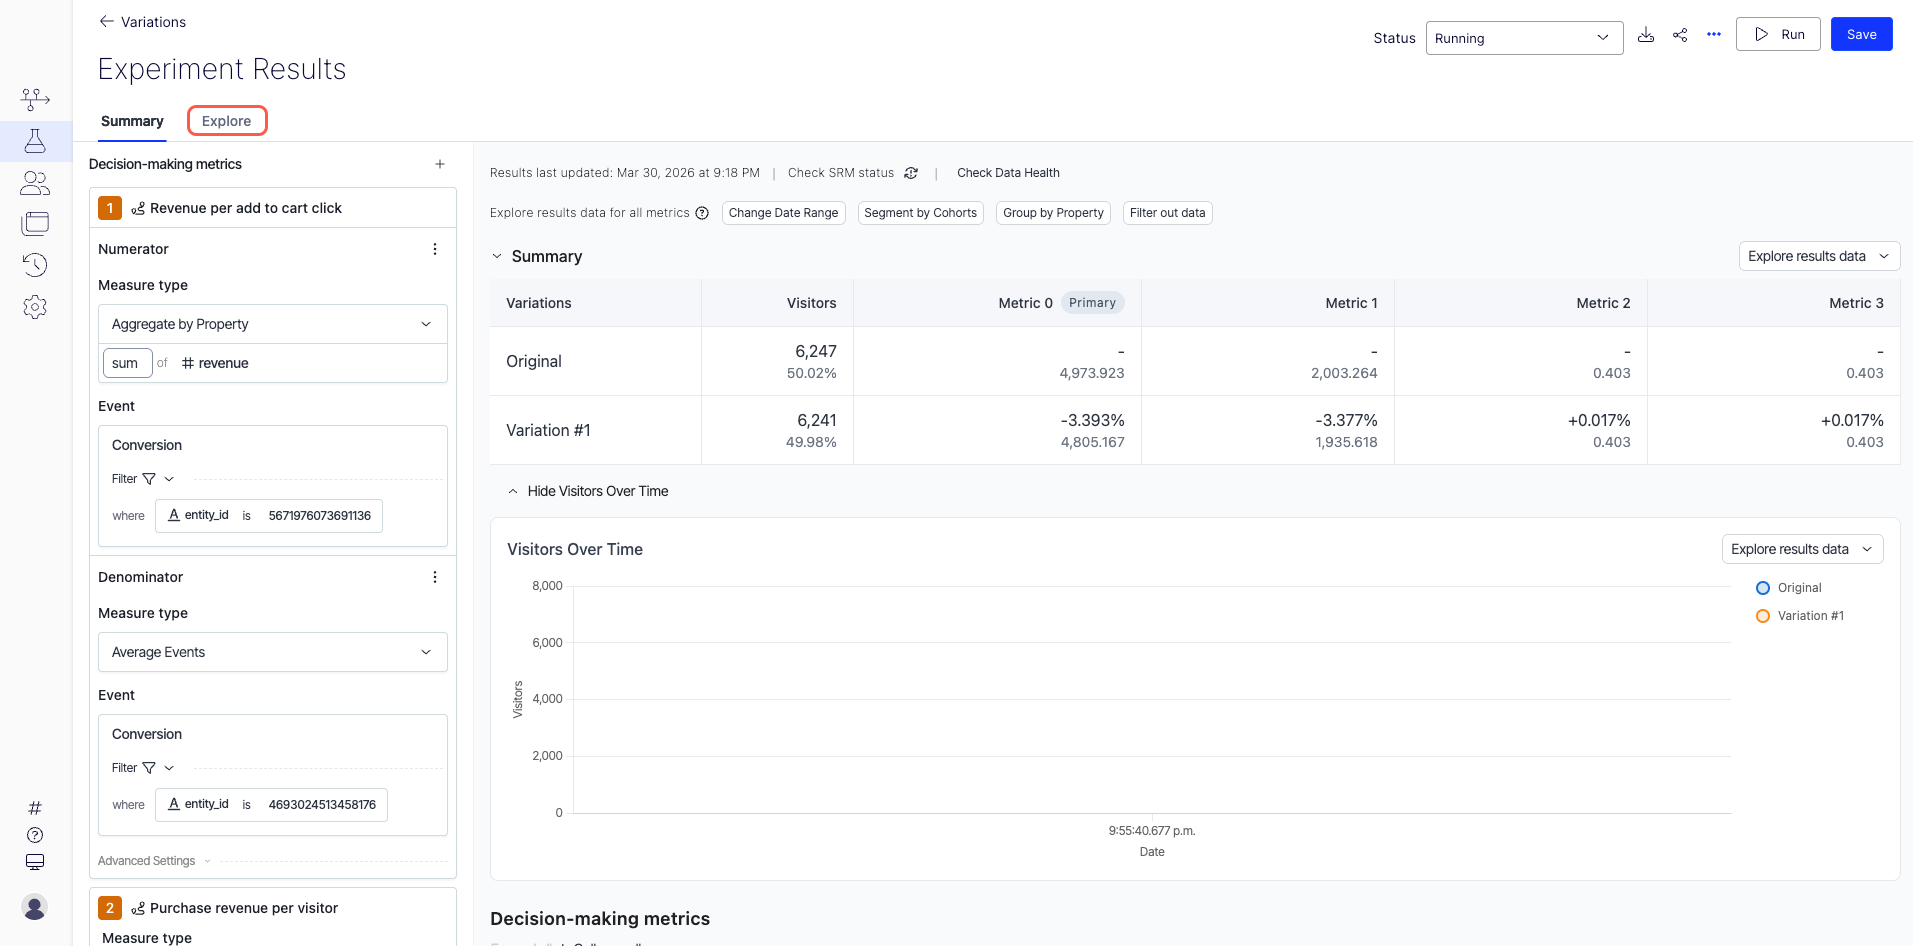Toggle Original series in chart legend
Image resolution: width=1913 pixels, height=946 pixels.
click(x=1799, y=588)
